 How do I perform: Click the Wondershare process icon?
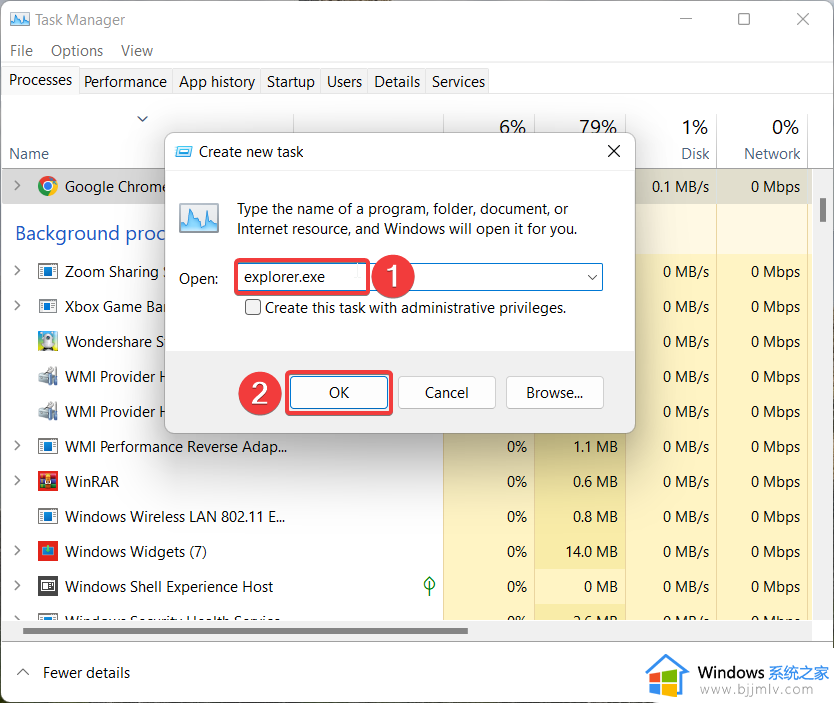[x=48, y=341]
